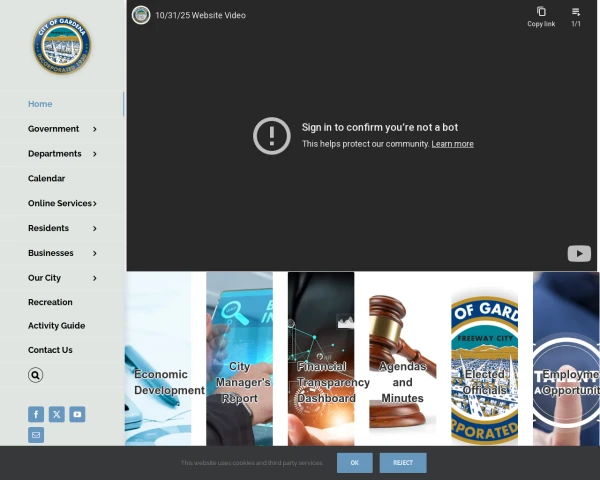Expand the Online Services submenu
The height and width of the screenshot is (480, 600).
(x=94, y=204)
